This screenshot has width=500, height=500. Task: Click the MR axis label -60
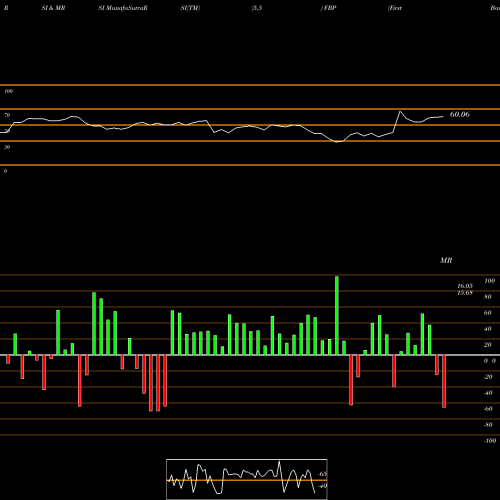click(488, 409)
